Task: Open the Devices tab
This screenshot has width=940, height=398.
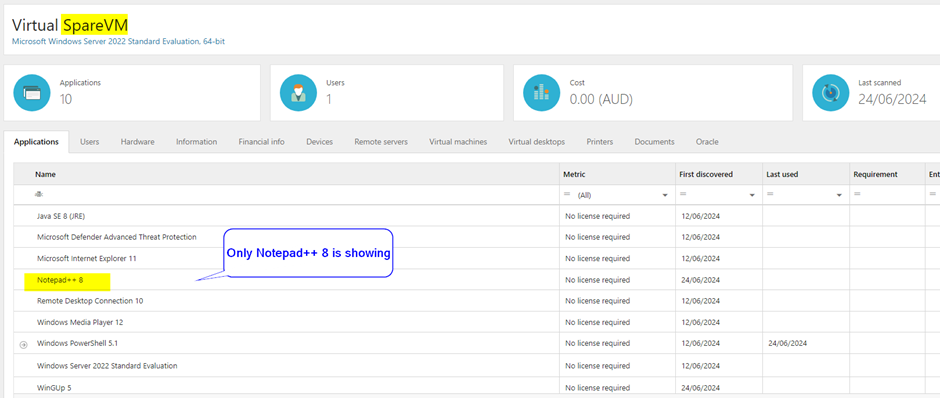Action: tap(320, 142)
